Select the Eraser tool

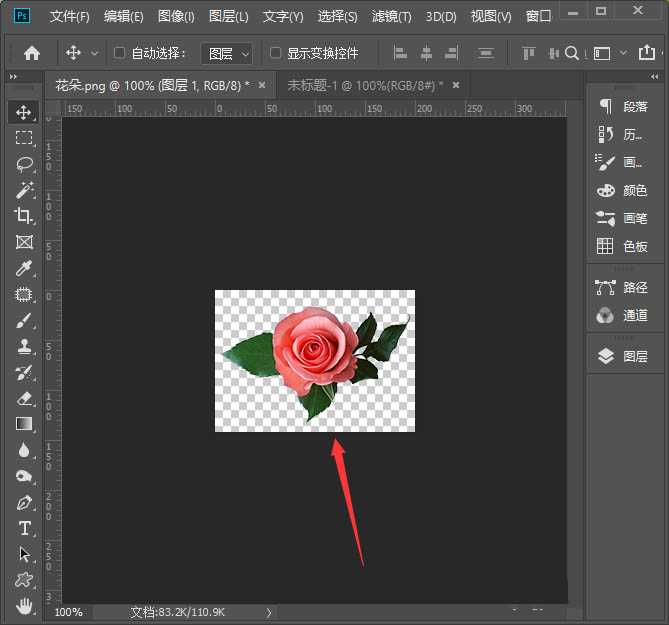24,398
